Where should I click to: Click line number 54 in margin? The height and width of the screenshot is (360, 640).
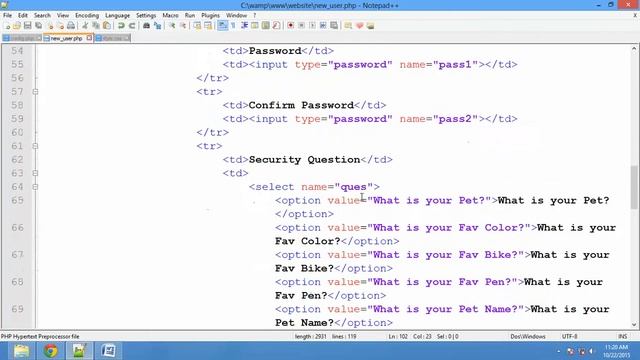click(17, 51)
